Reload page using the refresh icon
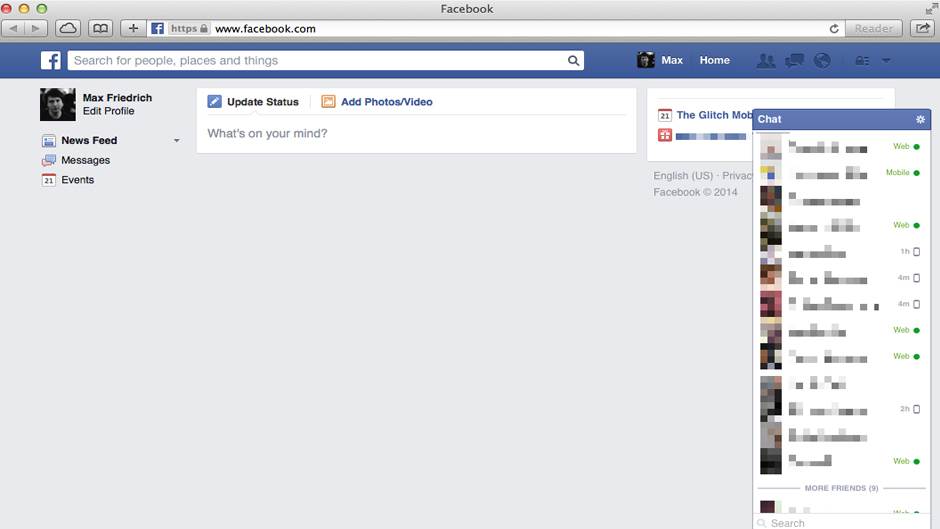This screenshot has height=529, width=940. [834, 29]
